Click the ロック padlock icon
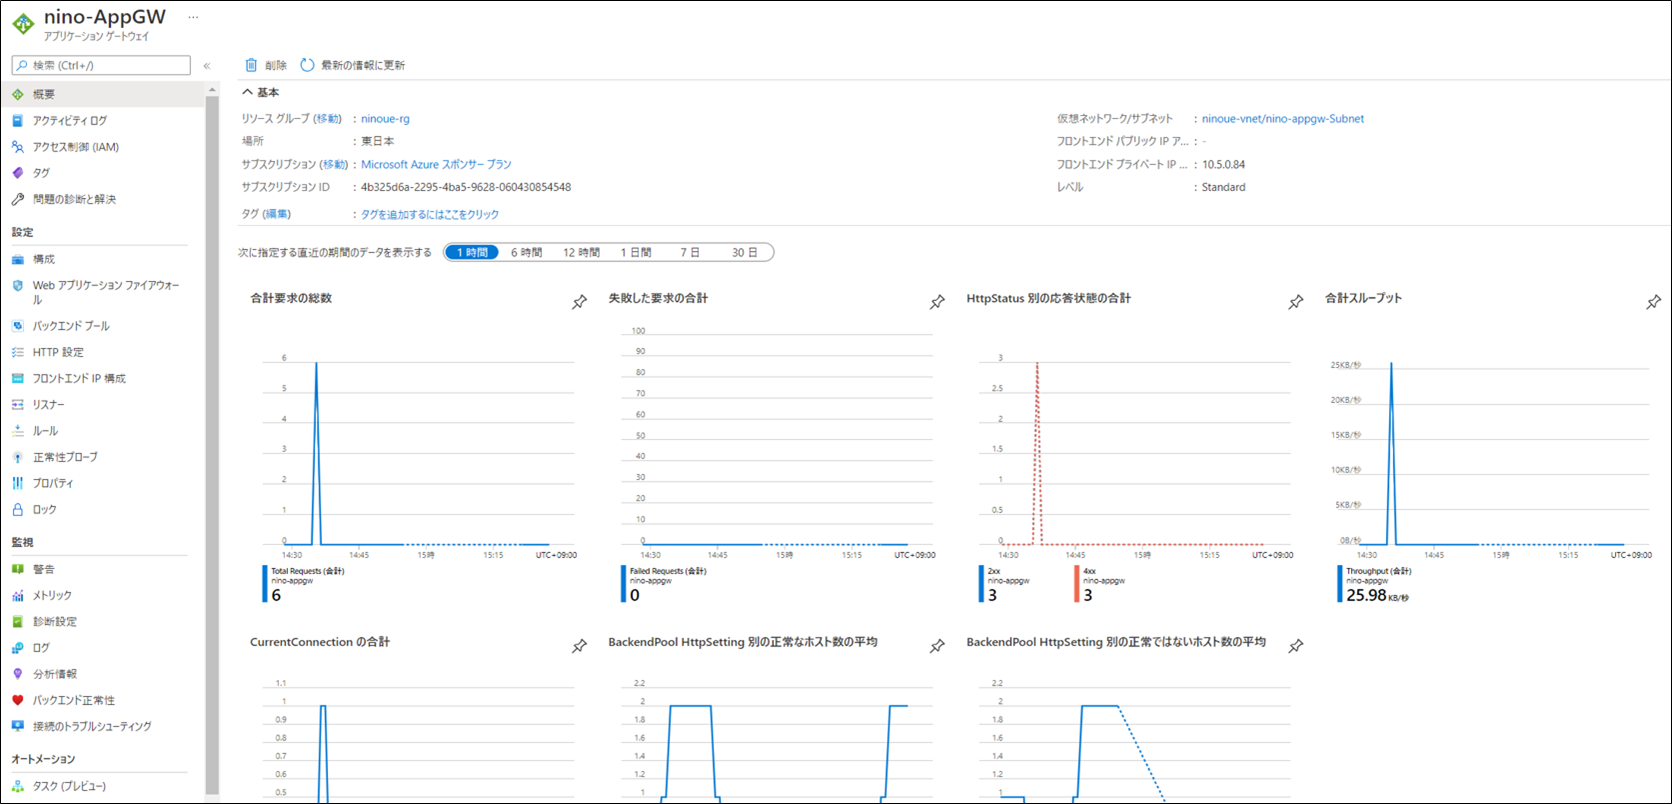The width and height of the screenshot is (1672, 804). 18,509
